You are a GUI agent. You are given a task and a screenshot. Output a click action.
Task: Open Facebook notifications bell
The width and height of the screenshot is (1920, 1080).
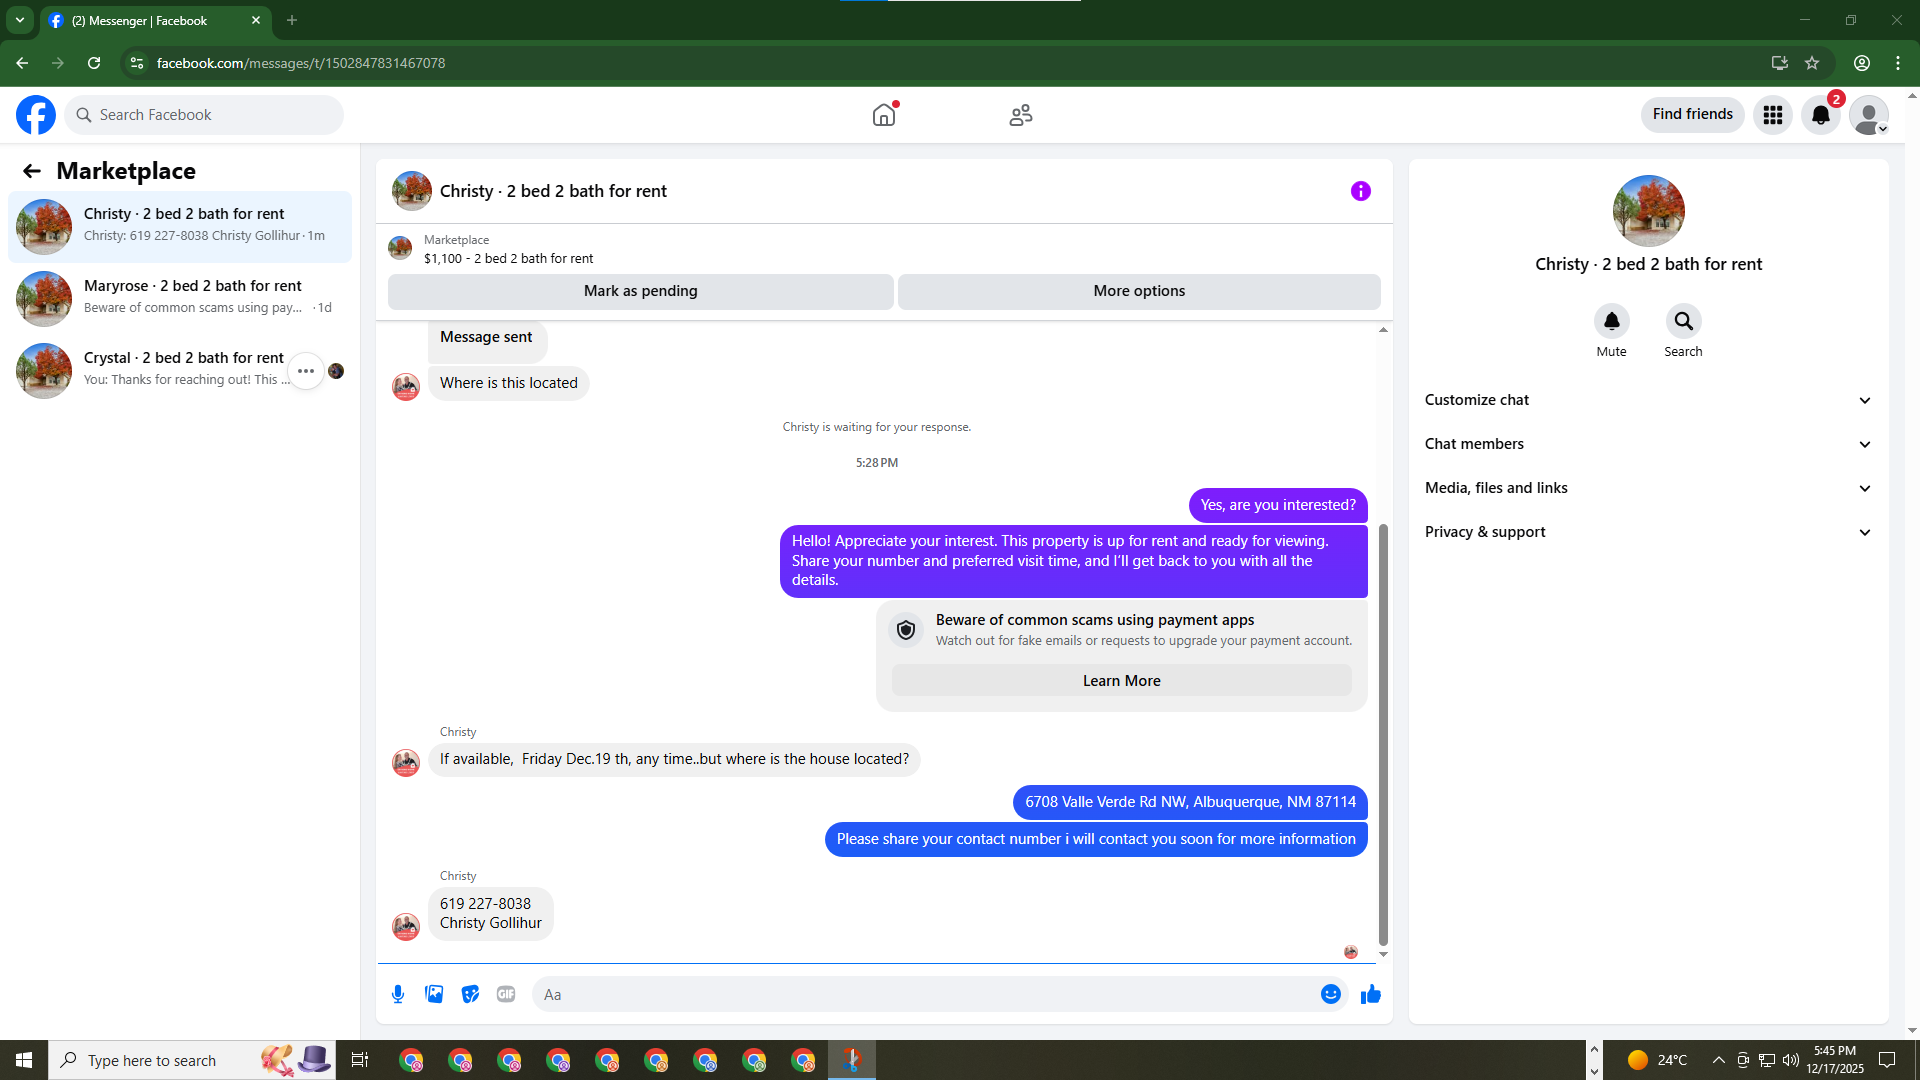(x=1820, y=115)
